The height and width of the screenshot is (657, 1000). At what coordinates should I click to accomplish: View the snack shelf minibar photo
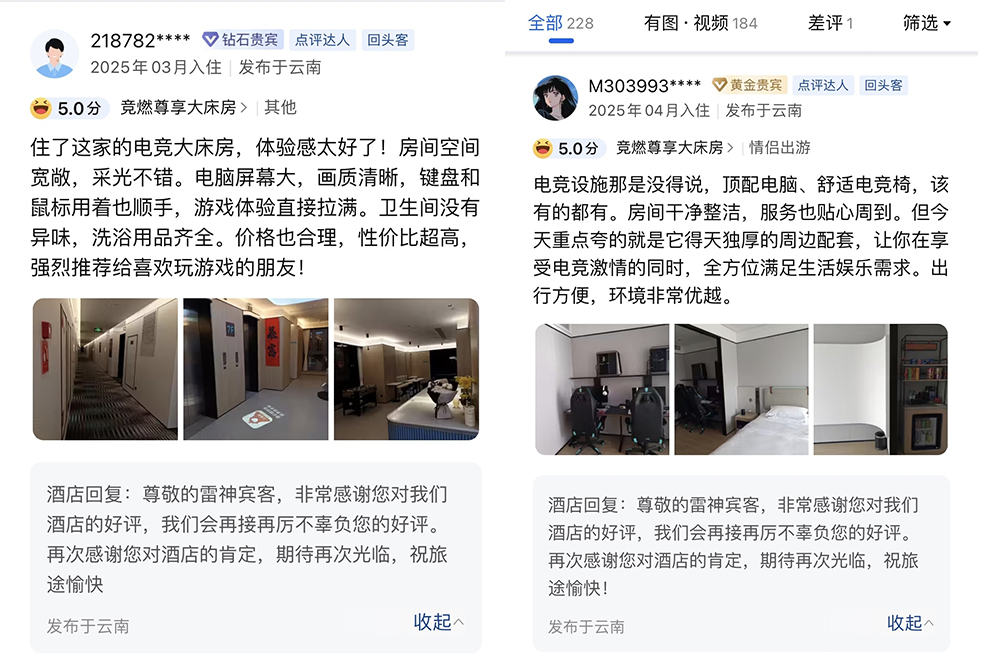pyautogui.click(x=881, y=389)
